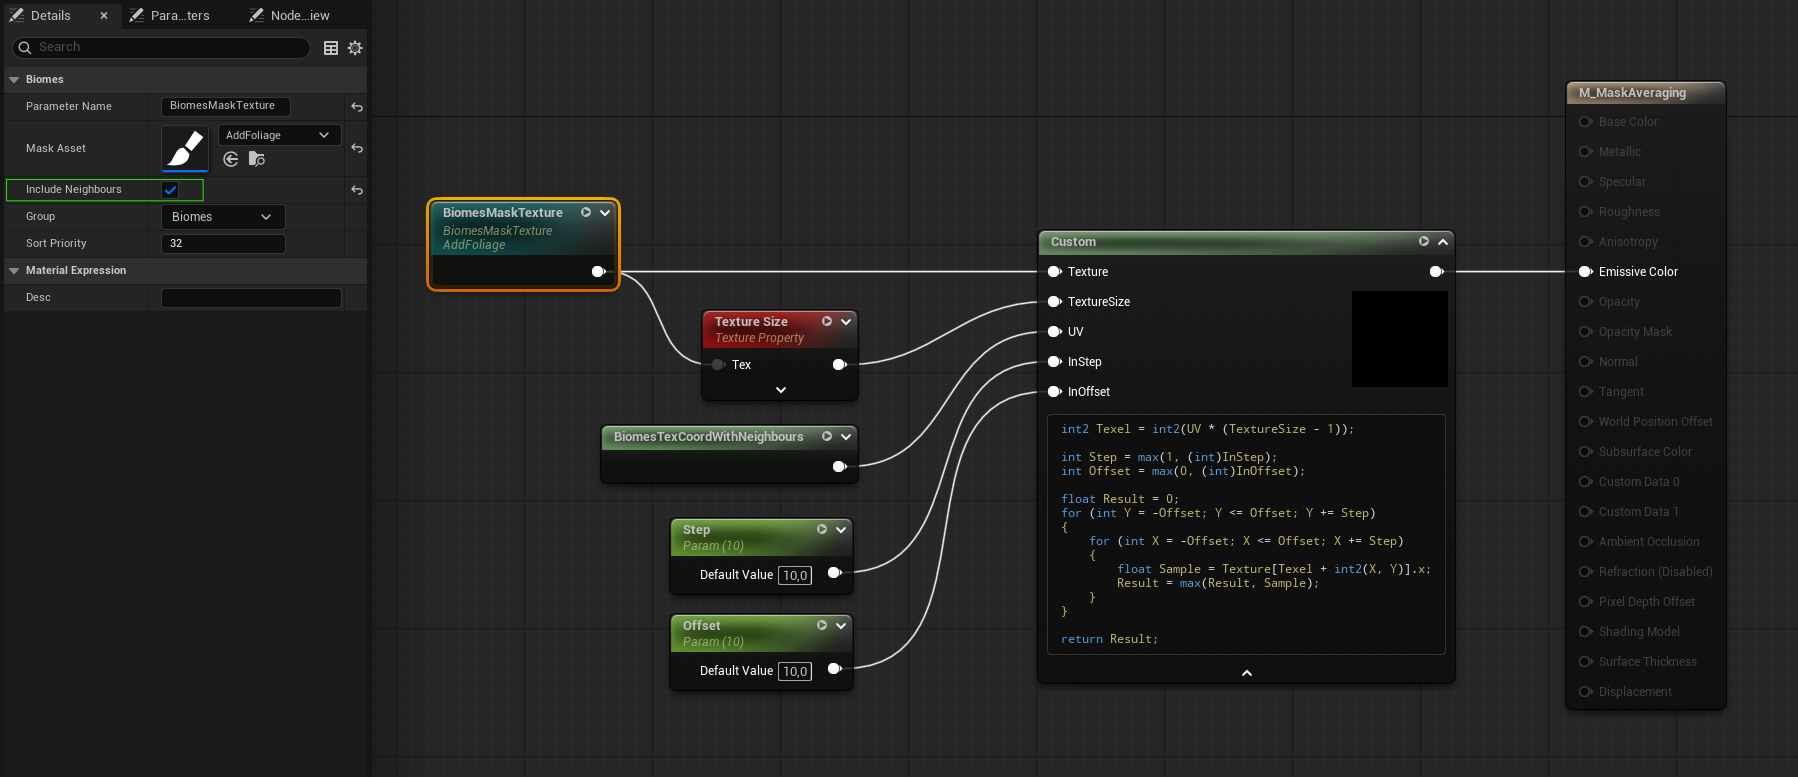
Task: Expand the Texture Size node bottom arrow
Action: pos(781,390)
